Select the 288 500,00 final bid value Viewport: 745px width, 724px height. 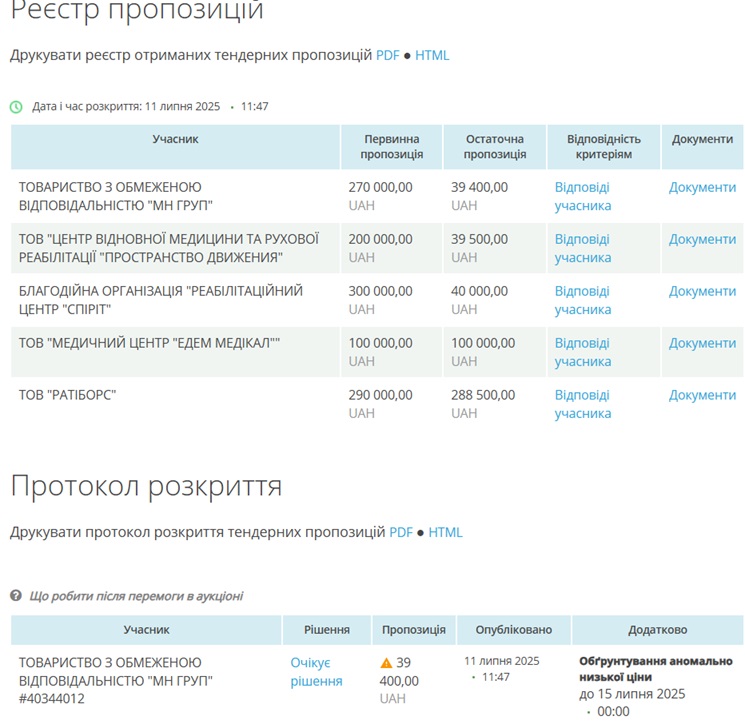tap(483, 395)
